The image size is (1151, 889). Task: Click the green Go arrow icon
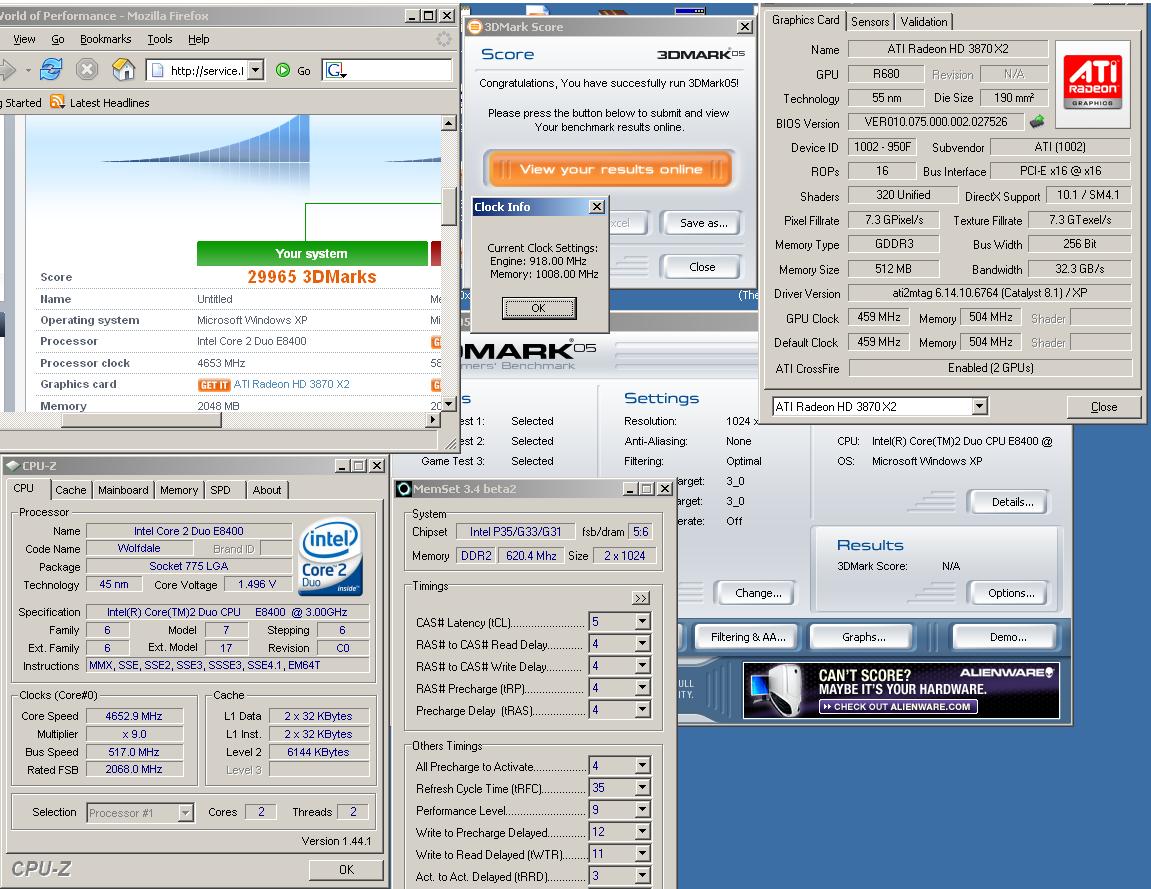coord(283,70)
